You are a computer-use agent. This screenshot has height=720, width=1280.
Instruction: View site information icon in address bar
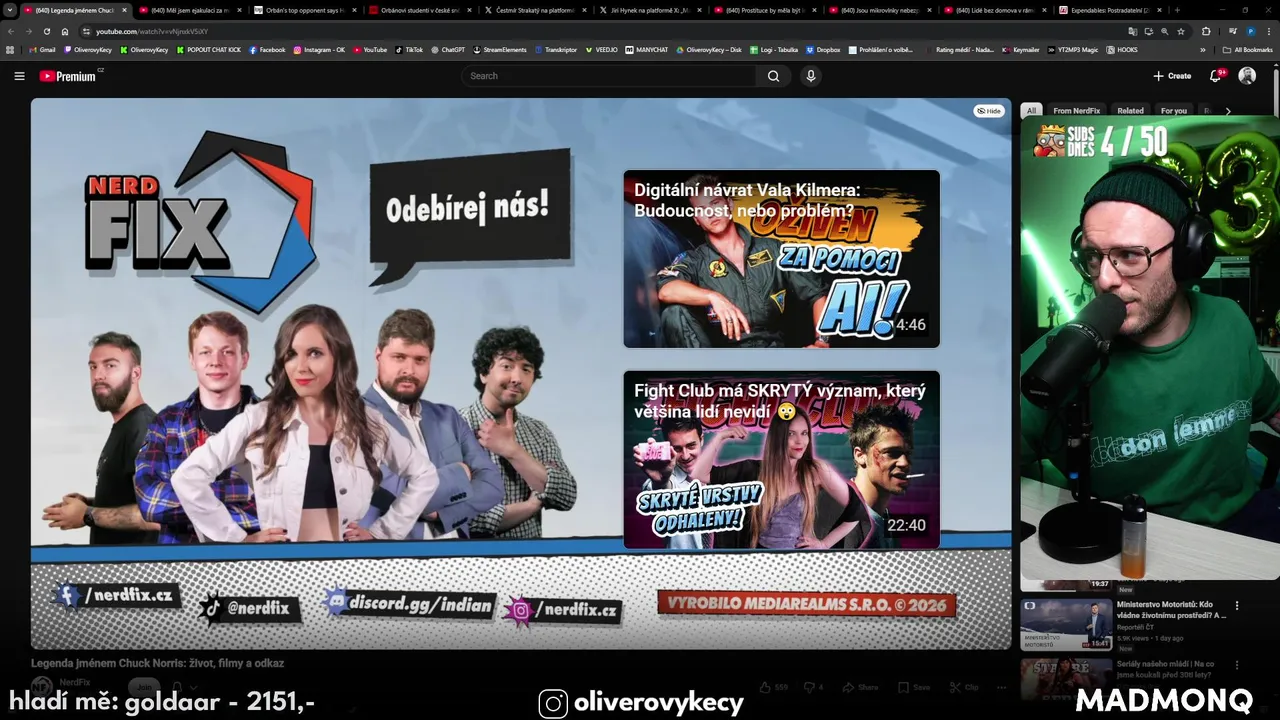[x=86, y=31]
